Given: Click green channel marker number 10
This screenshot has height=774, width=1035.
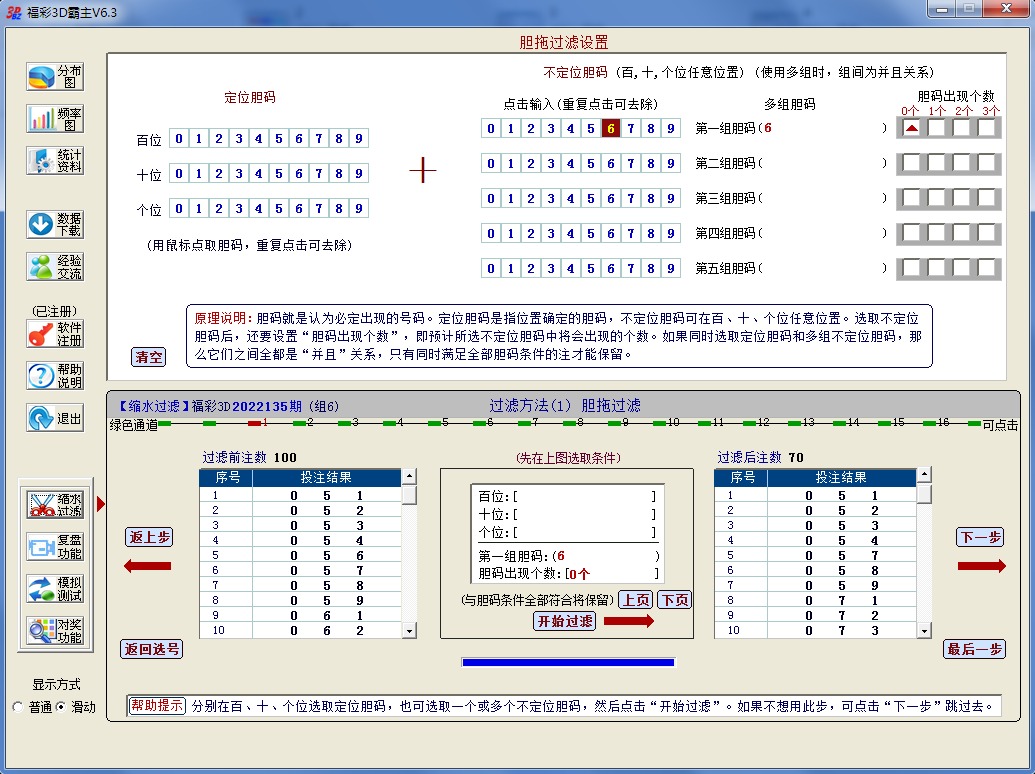Looking at the screenshot, I should click(x=673, y=424).
